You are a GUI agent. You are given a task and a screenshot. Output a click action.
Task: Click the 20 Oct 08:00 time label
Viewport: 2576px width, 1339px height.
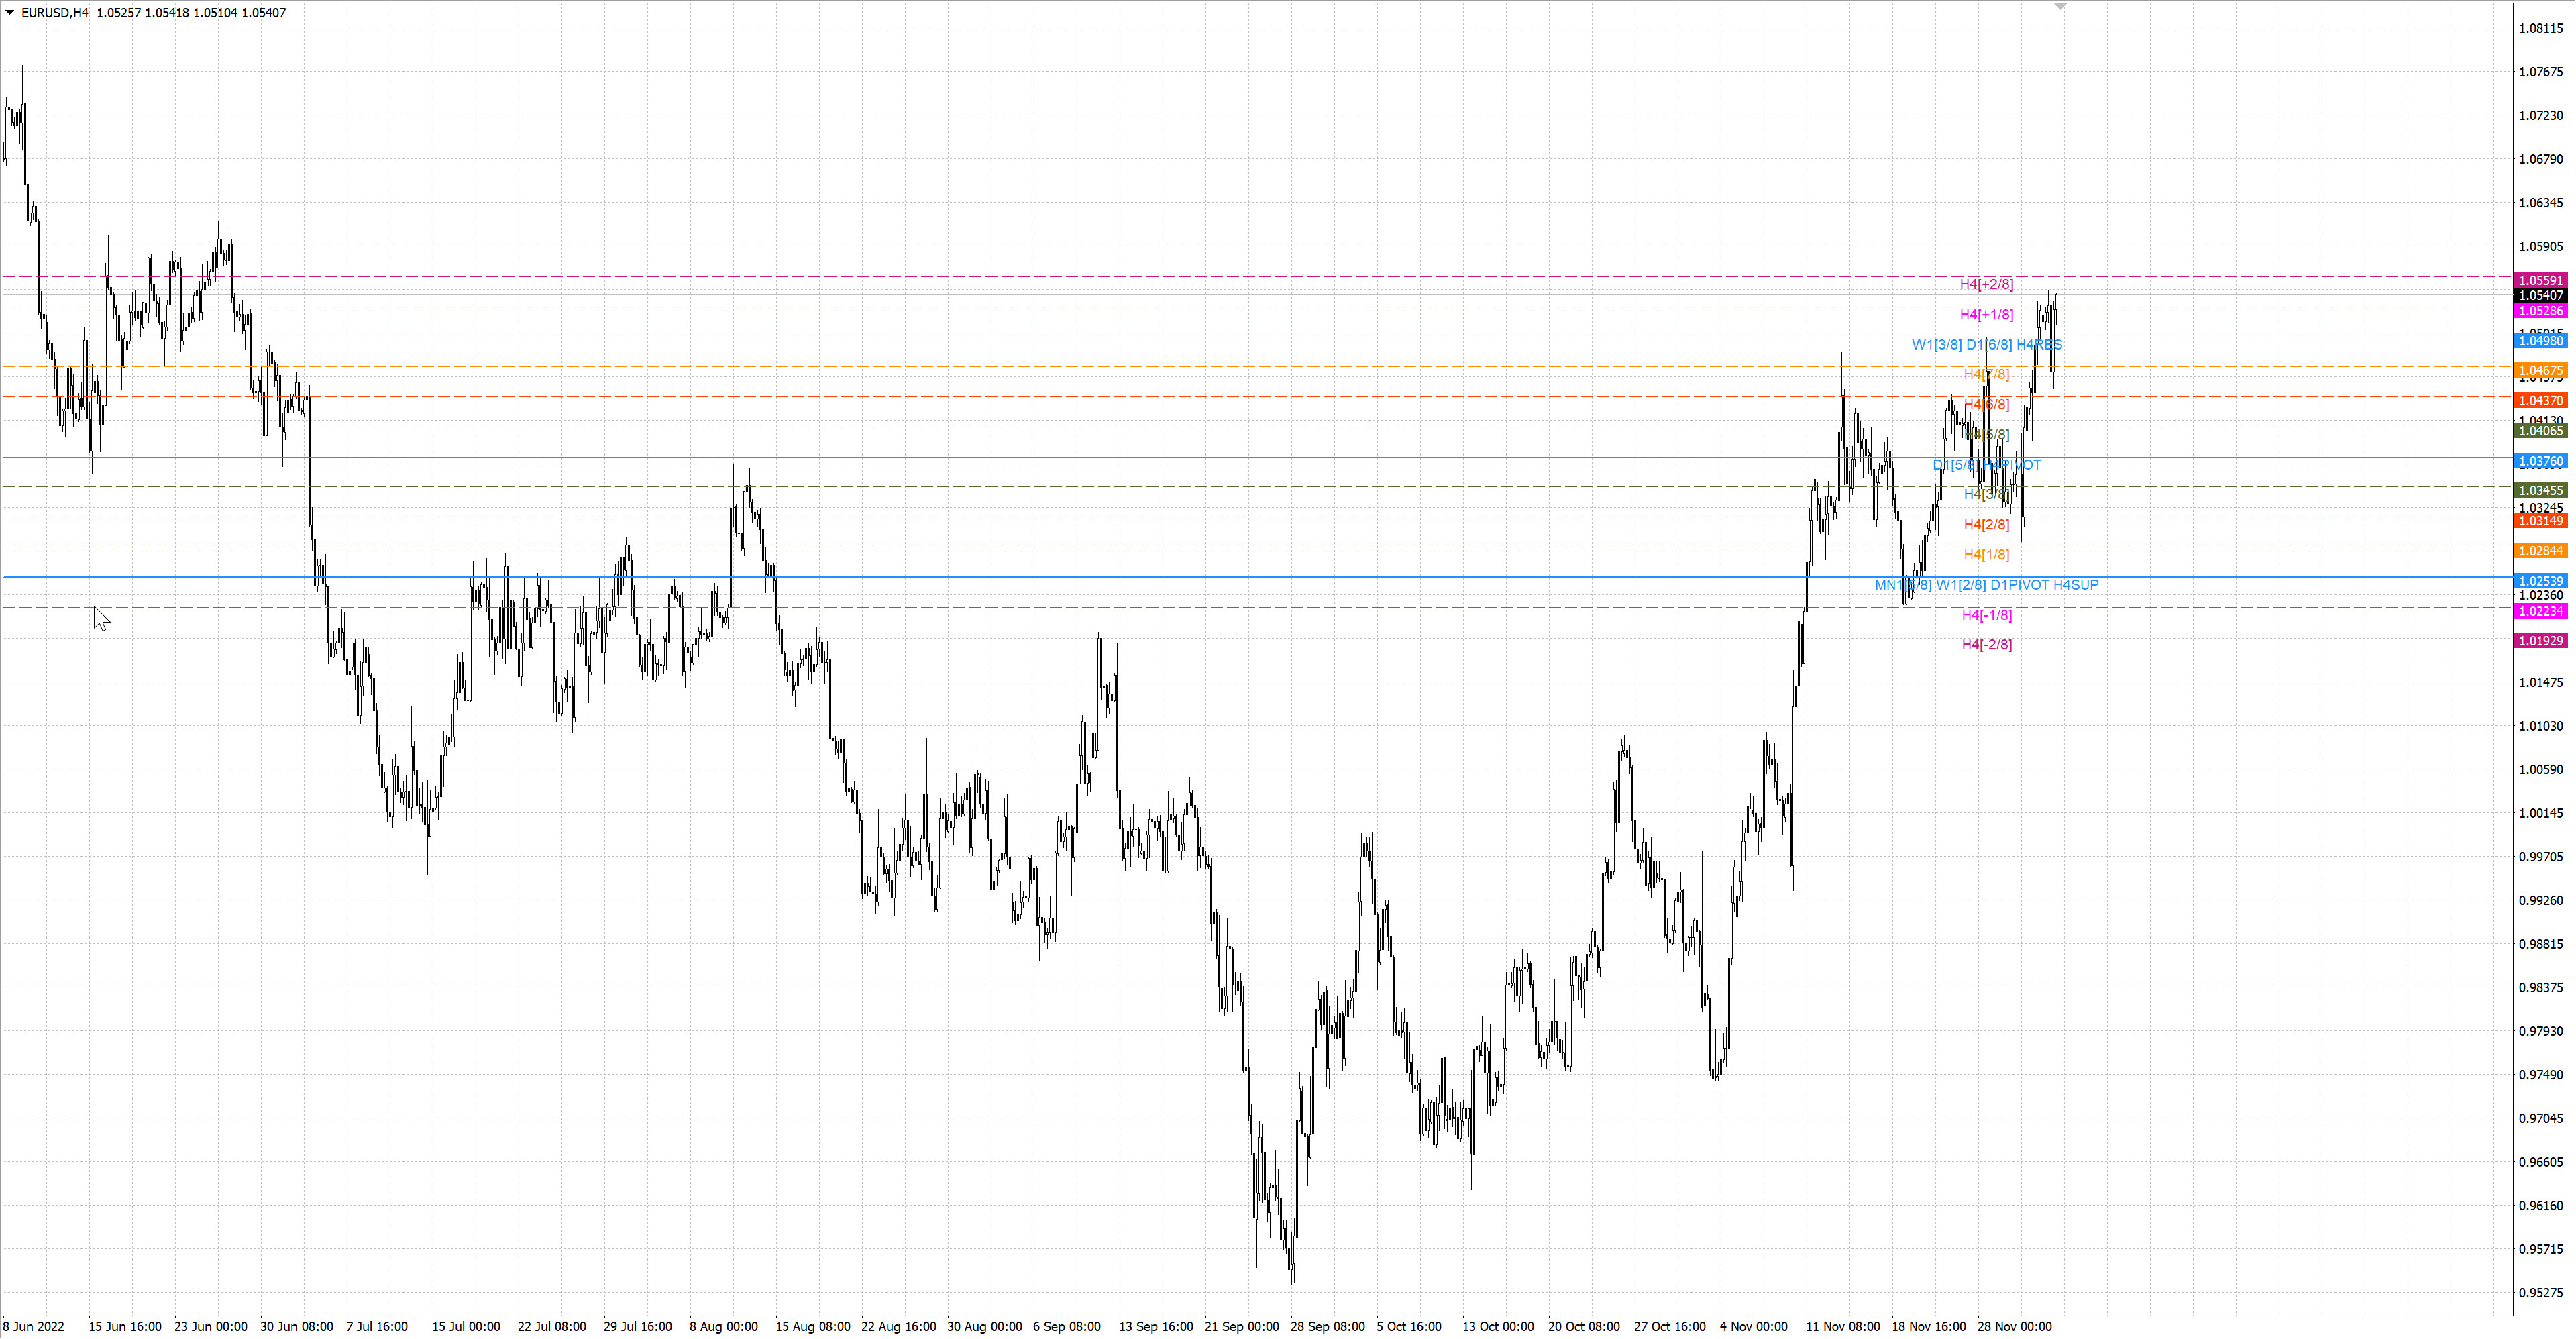[x=1584, y=1327]
